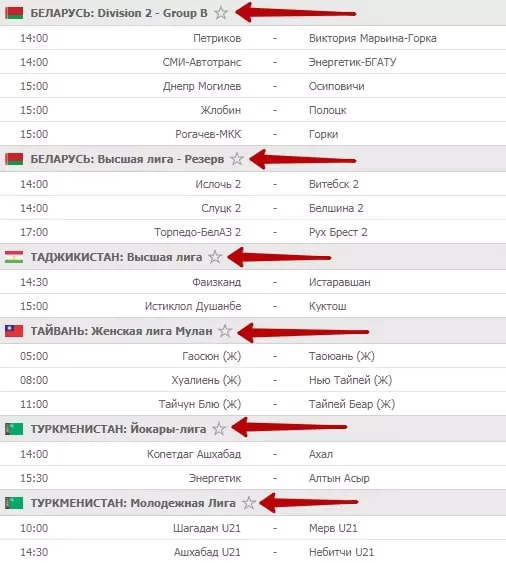Toggle the star for Таджикистан Высшая лига
Image resolution: width=506 pixels, height=563 pixels.
tap(215, 257)
